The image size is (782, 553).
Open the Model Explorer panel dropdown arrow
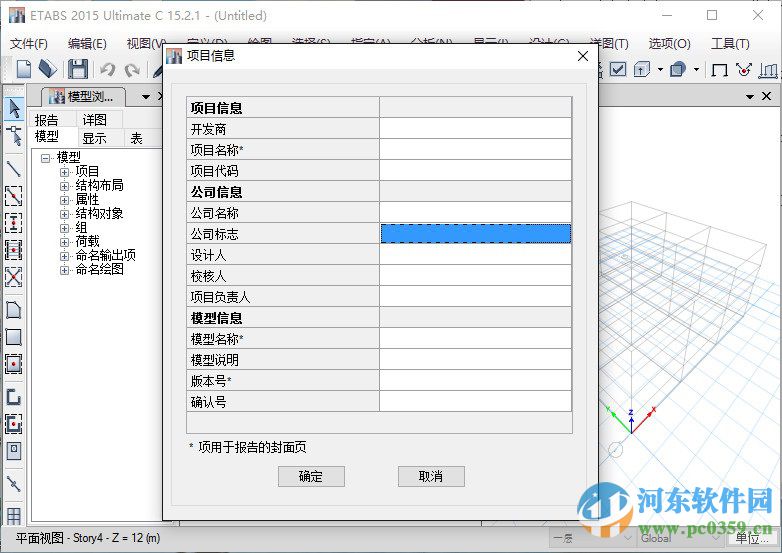(146, 97)
